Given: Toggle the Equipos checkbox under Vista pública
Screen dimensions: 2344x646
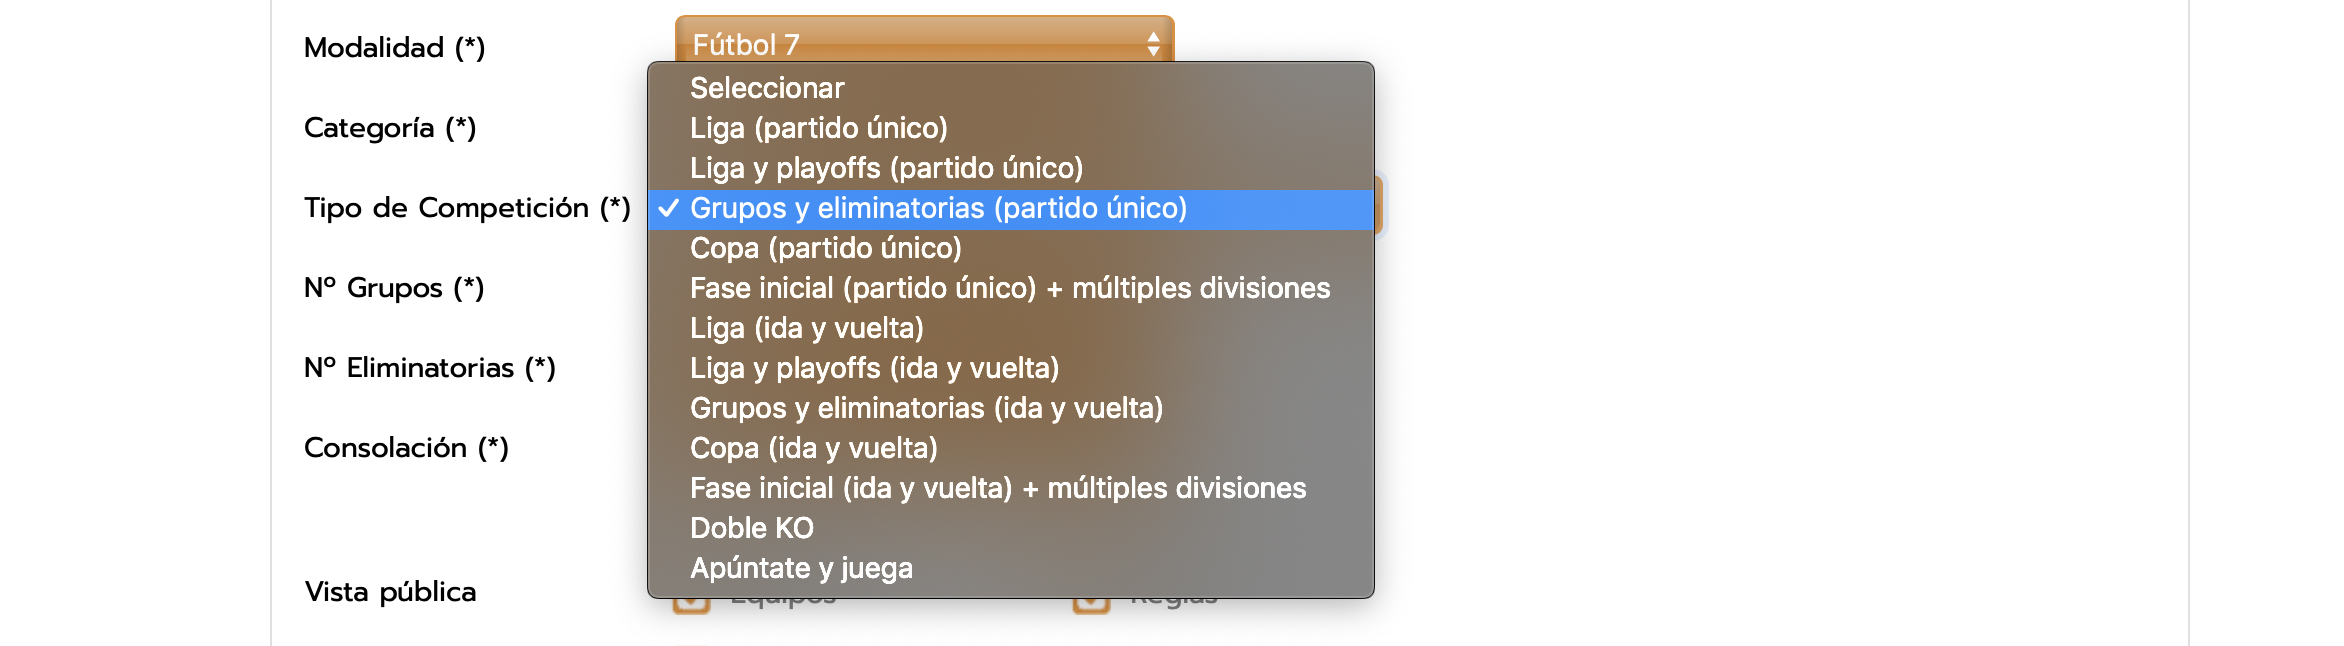Looking at the screenshot, I should click(691, 604).
